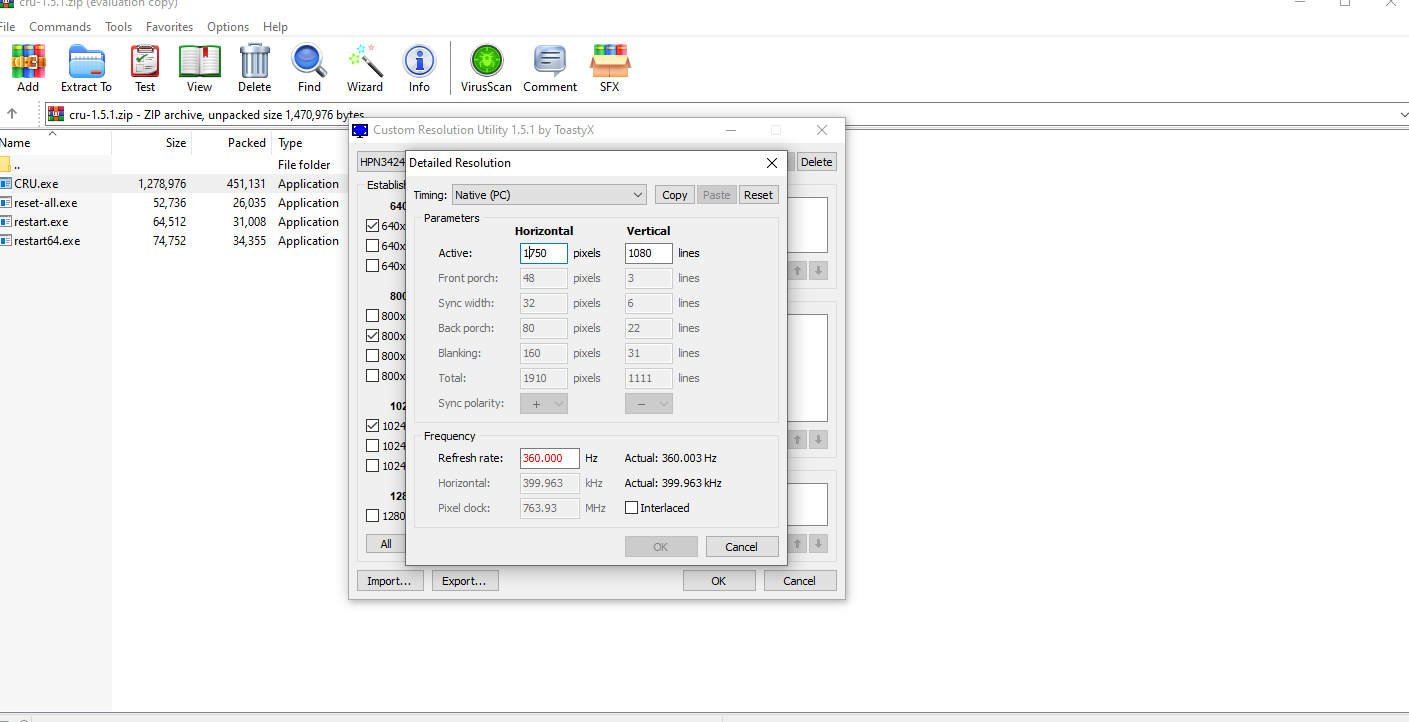Open the horizontal sync polarity dropdown

544,404
